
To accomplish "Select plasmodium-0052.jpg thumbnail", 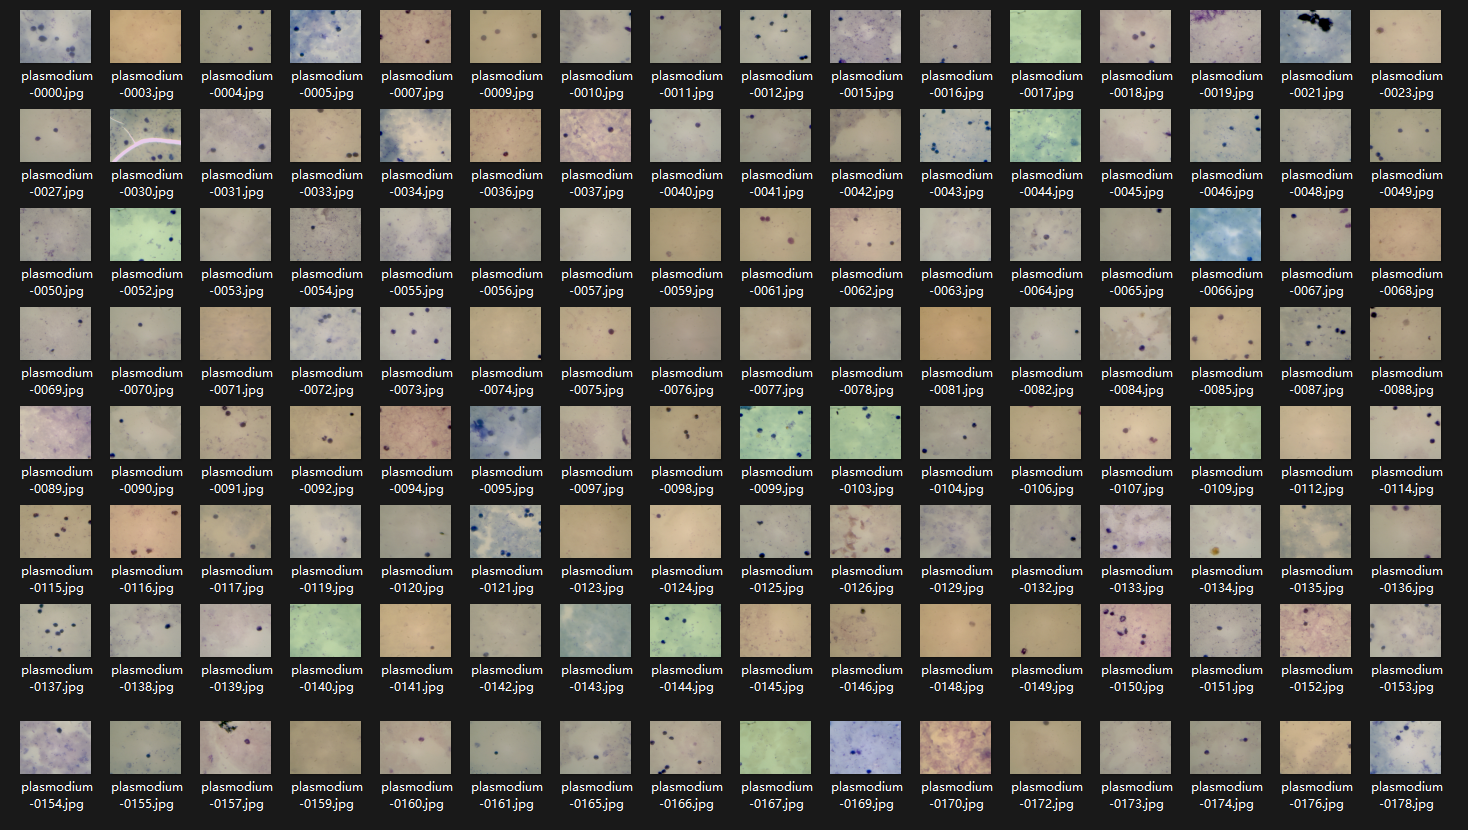I will pos(146,235).
